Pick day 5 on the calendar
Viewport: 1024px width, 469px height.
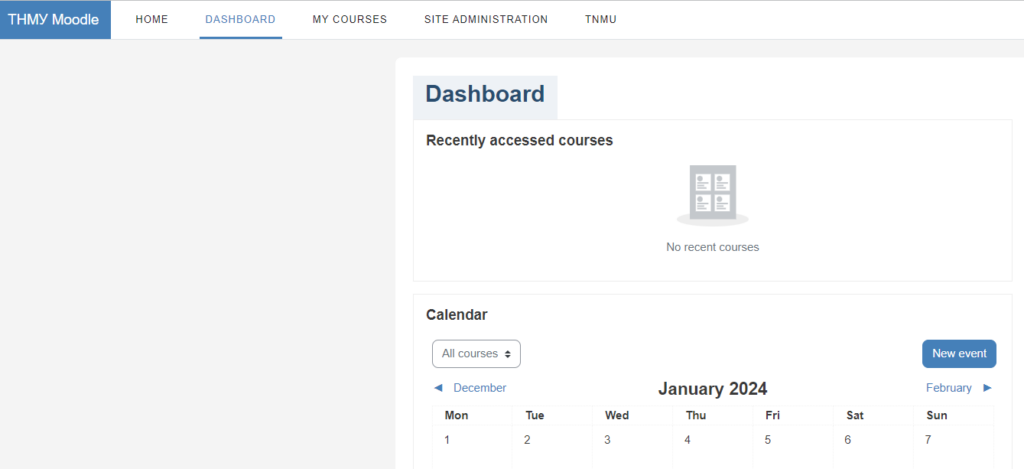768,440
